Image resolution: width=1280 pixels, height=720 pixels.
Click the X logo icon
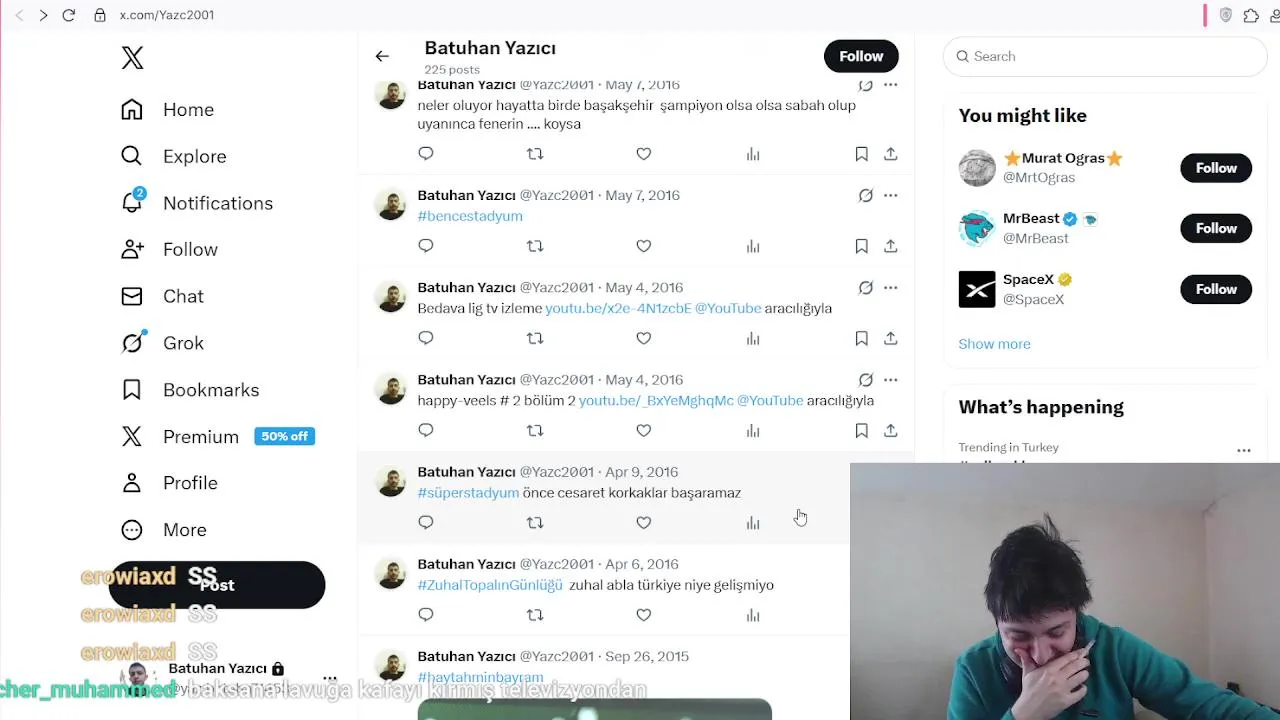pyautogui.click(x=132, y=58)
